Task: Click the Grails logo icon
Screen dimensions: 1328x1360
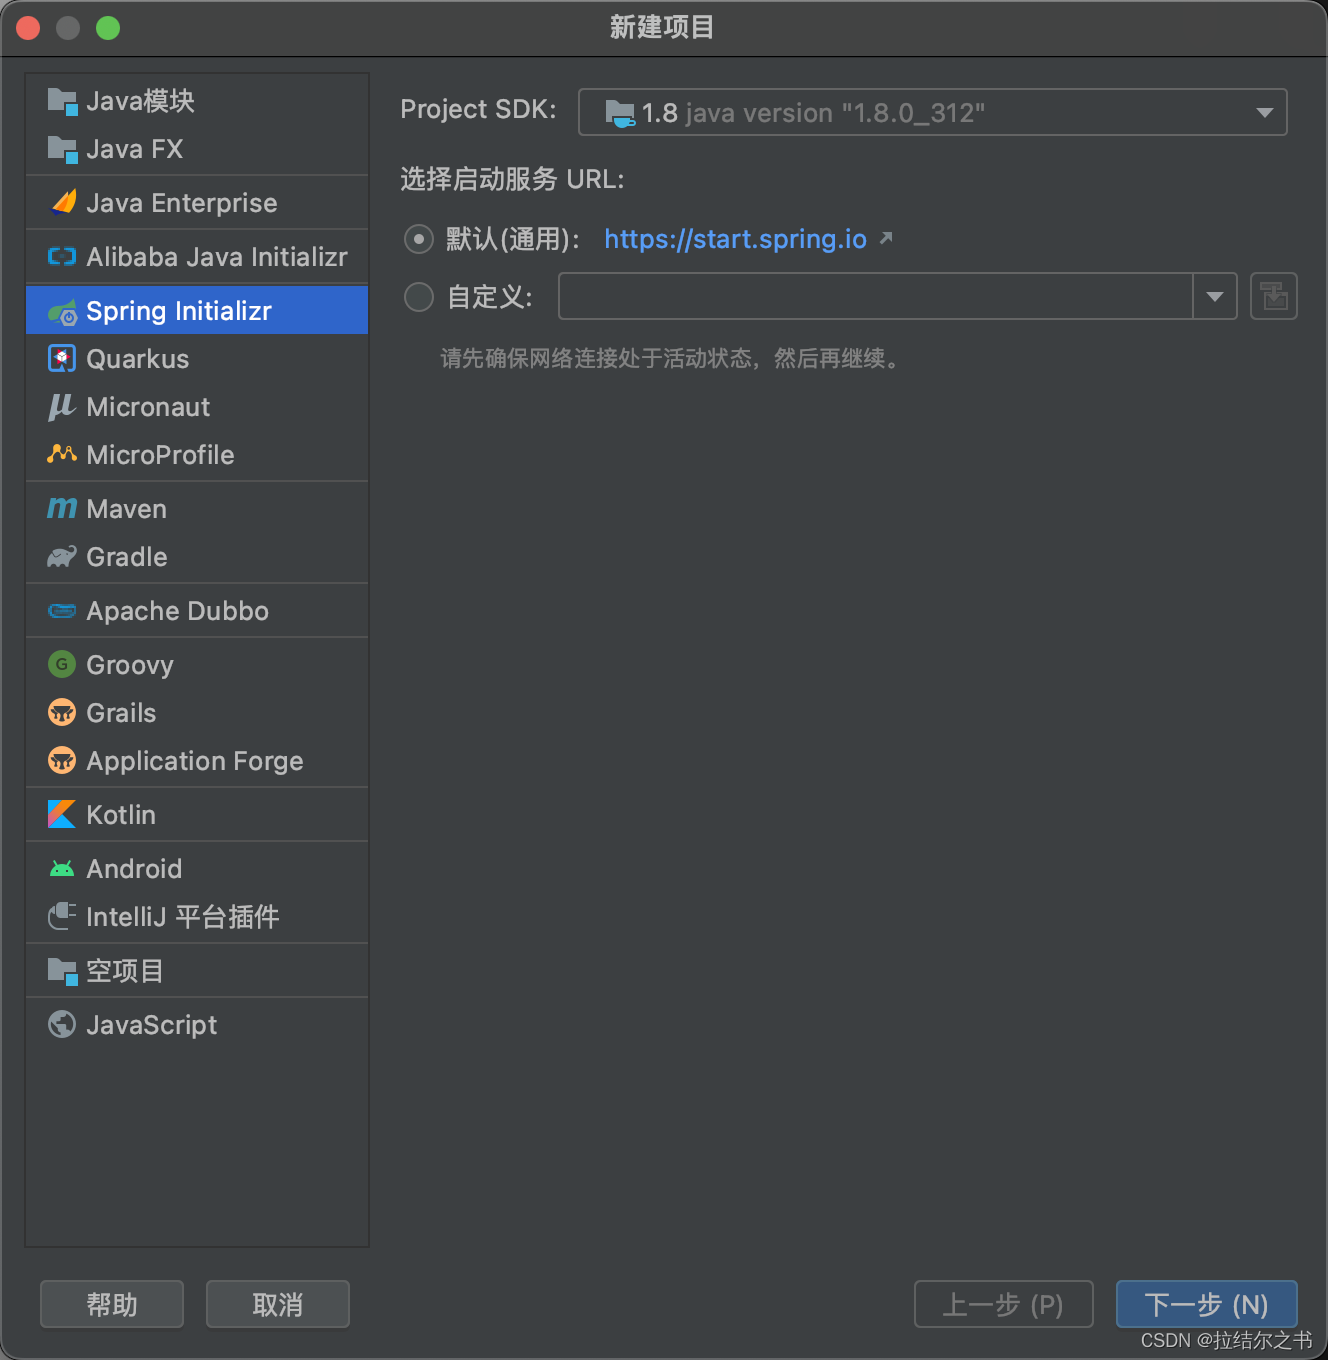Action: click(62, 712)
